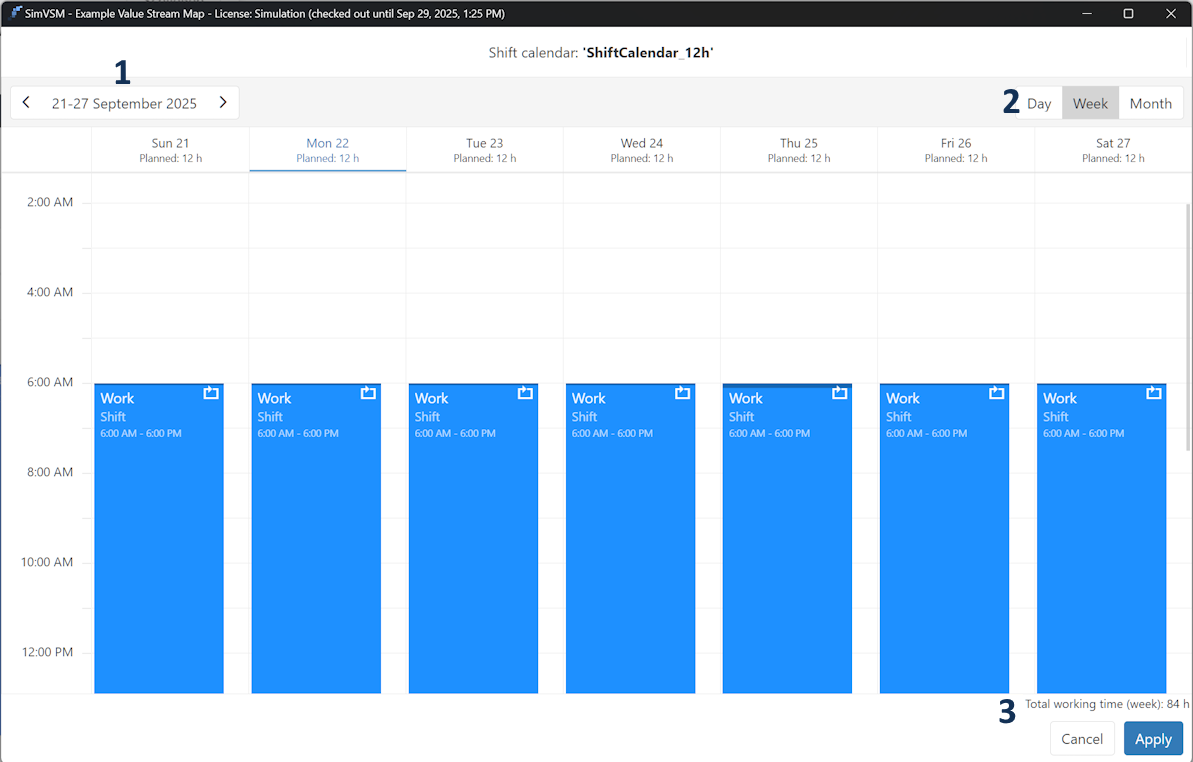Click the recurrence icon on Friday's Work shift
The width and height of the screenshot is (1193, 762).
coord(996,393)
